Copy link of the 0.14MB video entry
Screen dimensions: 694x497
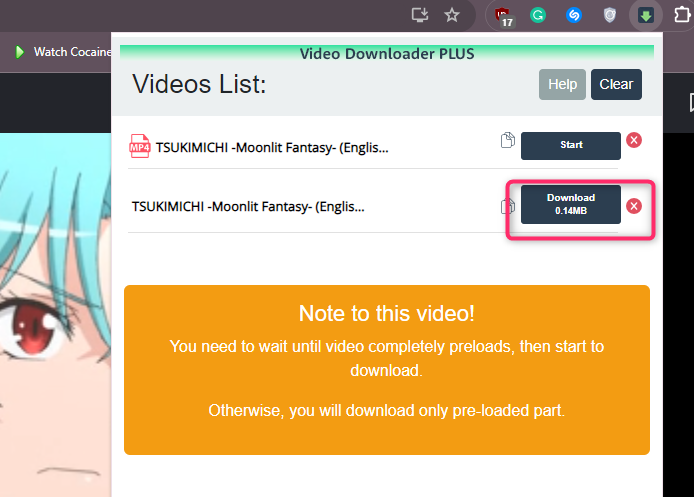(x=508, y=206)
